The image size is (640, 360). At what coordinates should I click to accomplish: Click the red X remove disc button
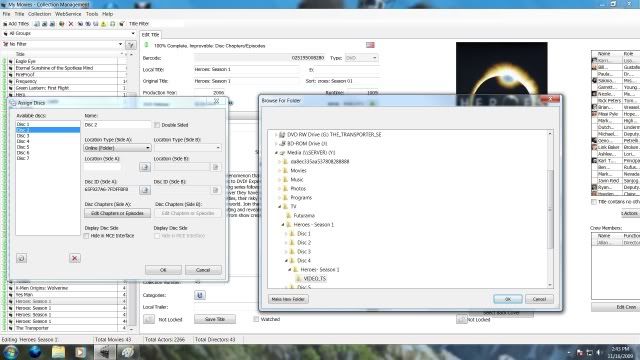75,258
